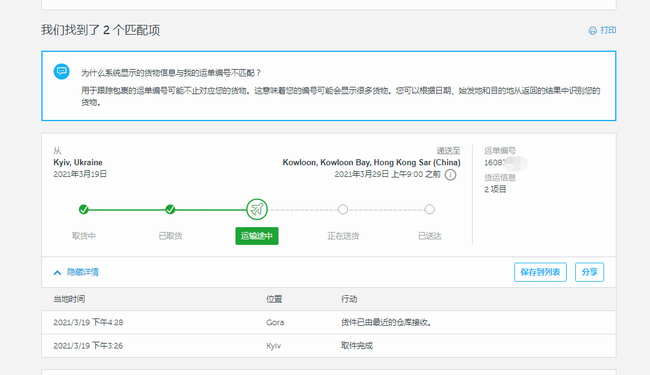Click the 货运信息 label
The image size is (650, 375).
(500, 178)
